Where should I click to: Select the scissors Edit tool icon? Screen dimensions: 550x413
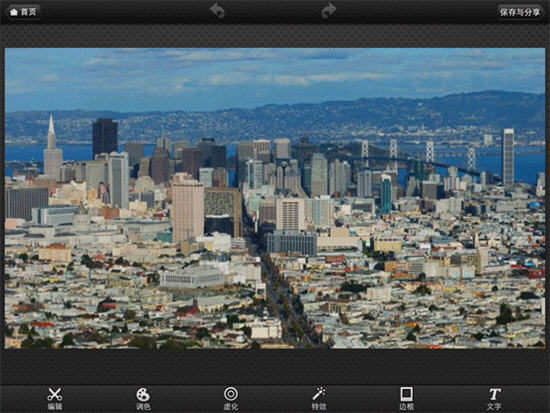click(55, 394)
